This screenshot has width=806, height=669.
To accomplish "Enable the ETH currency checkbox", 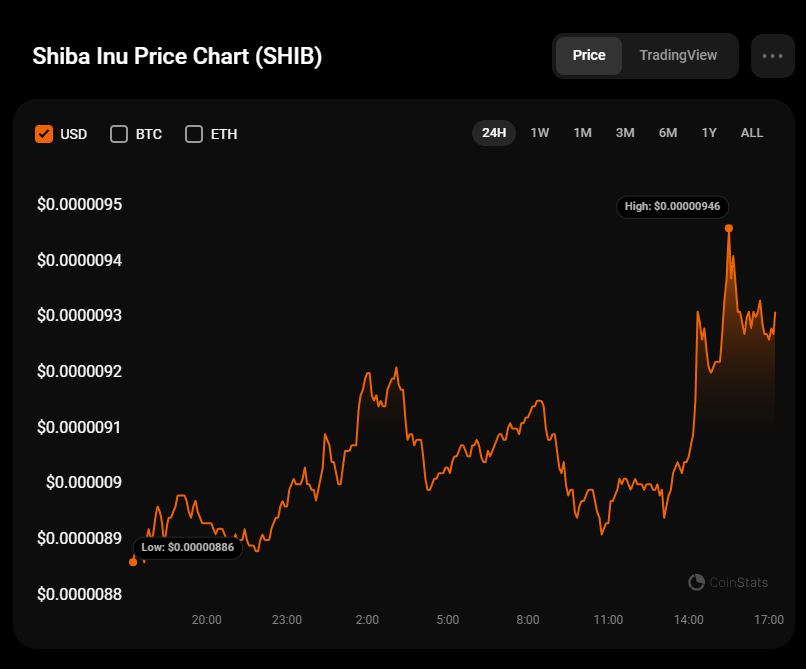I will point(194,134).
